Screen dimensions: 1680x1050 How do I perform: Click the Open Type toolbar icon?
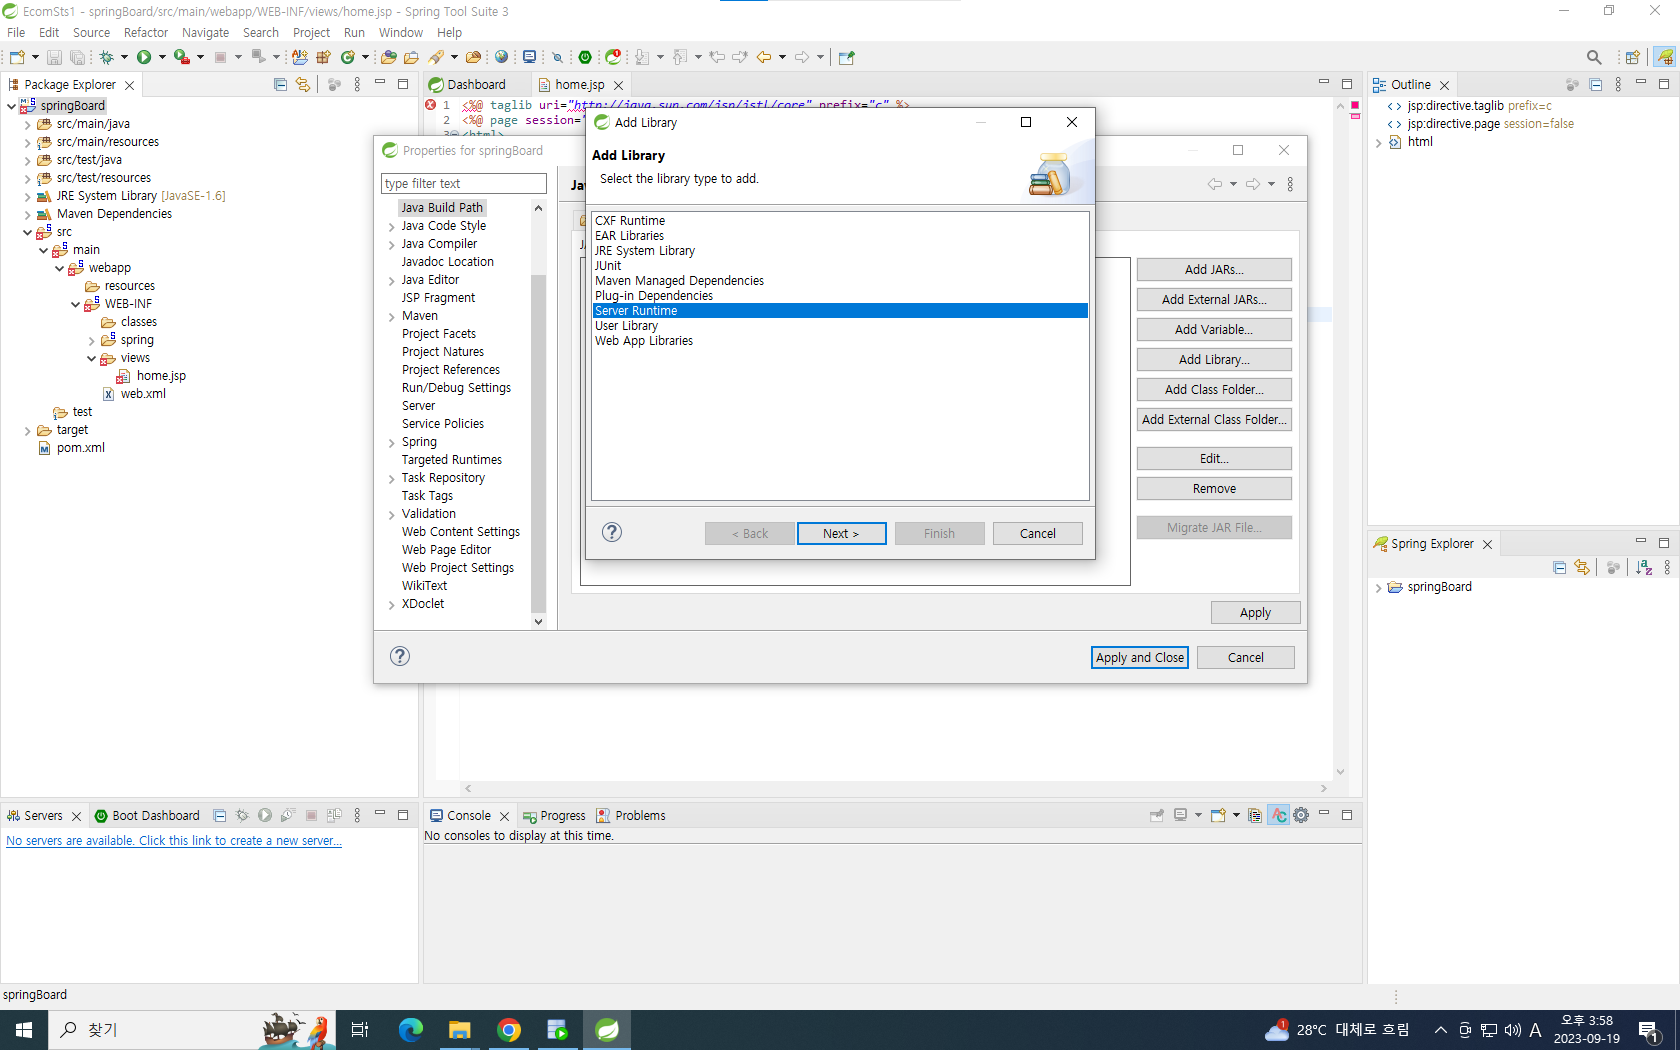click(389, 57)
